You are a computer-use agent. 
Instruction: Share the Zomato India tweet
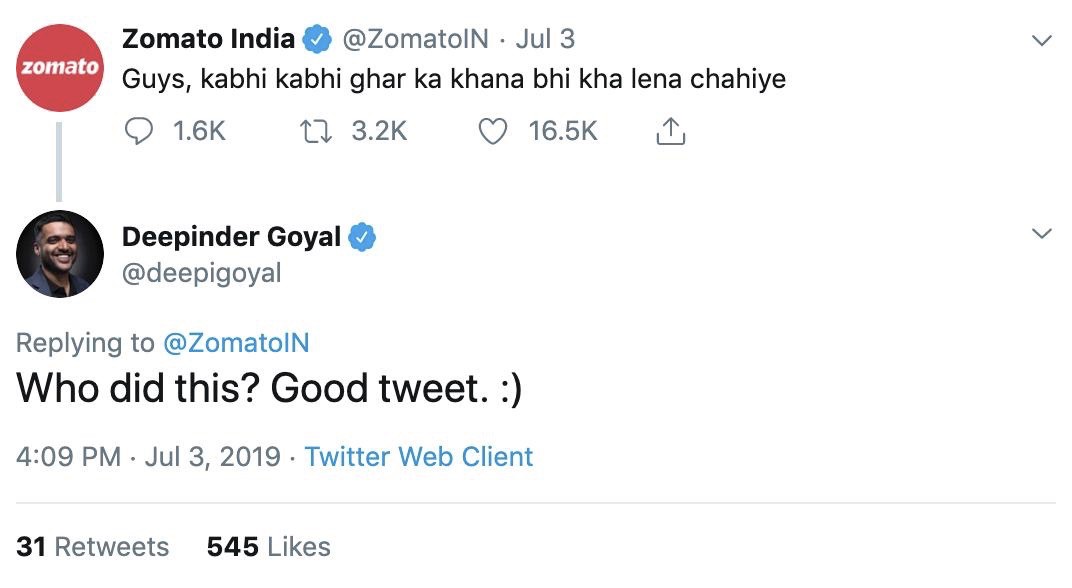click(x=670, y=131)
